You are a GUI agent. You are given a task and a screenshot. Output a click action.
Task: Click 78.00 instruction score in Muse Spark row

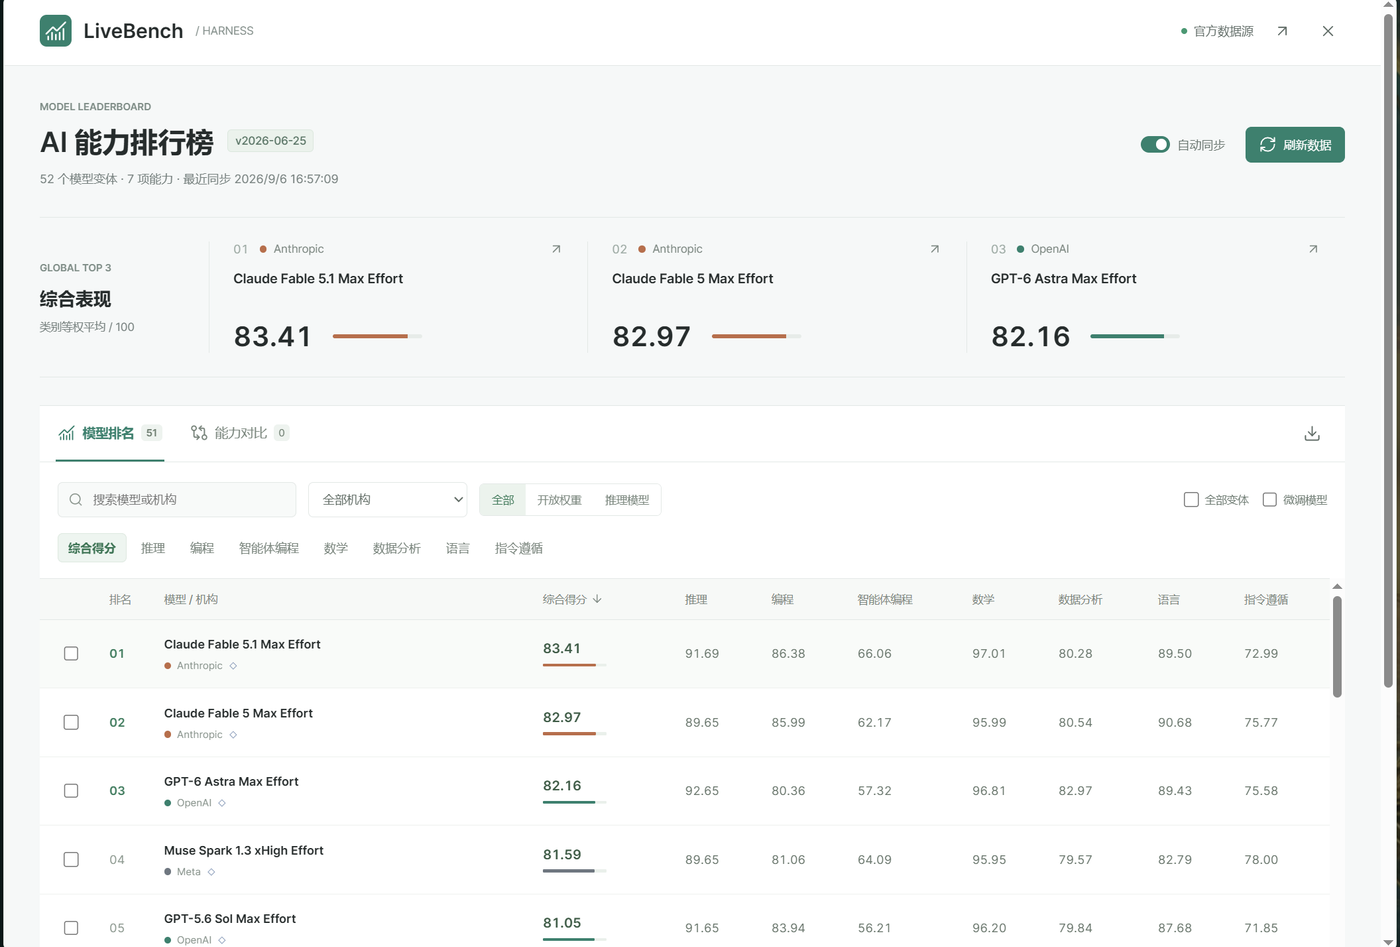[1261, 860]
